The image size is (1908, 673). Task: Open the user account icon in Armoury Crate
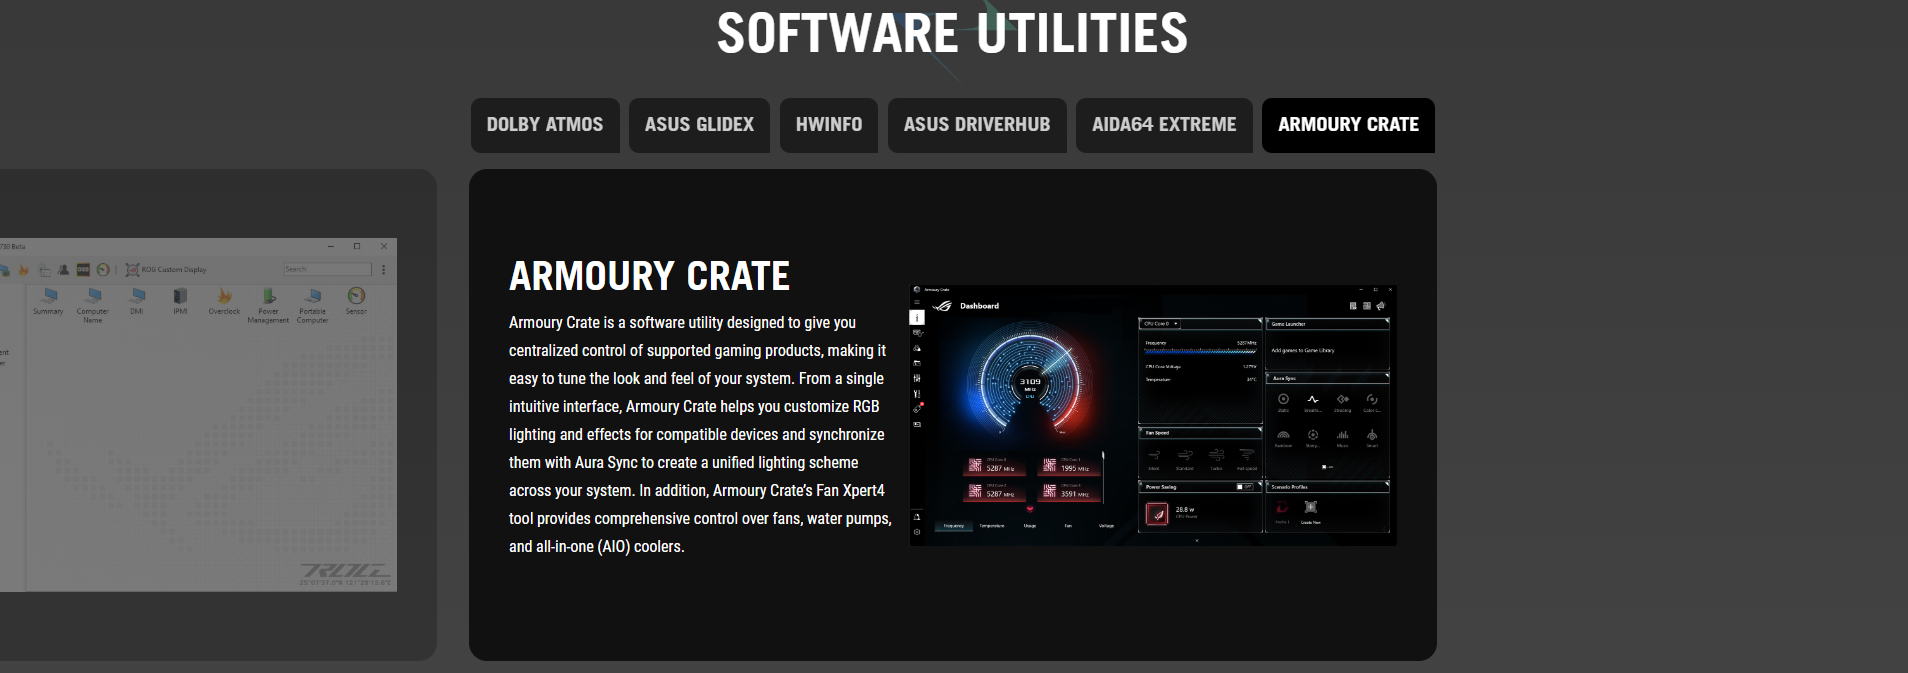[917, 517]
